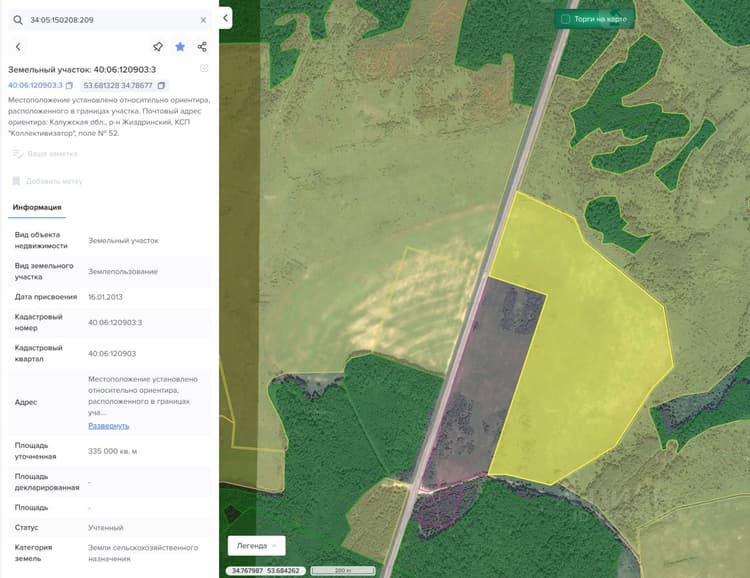Click the small icon beside parcel title
Viewport: 750px width, 578px height.
[204, 68]
